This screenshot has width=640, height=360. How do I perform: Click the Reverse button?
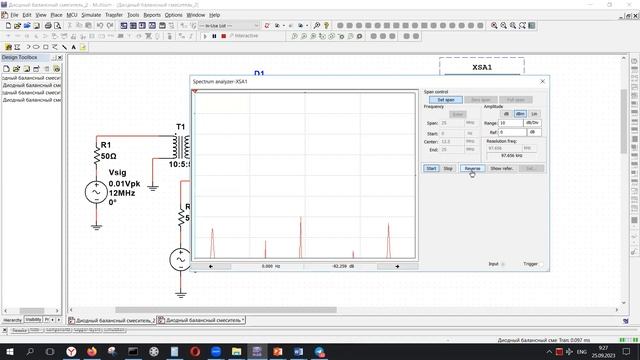click(x=473, y=169)
